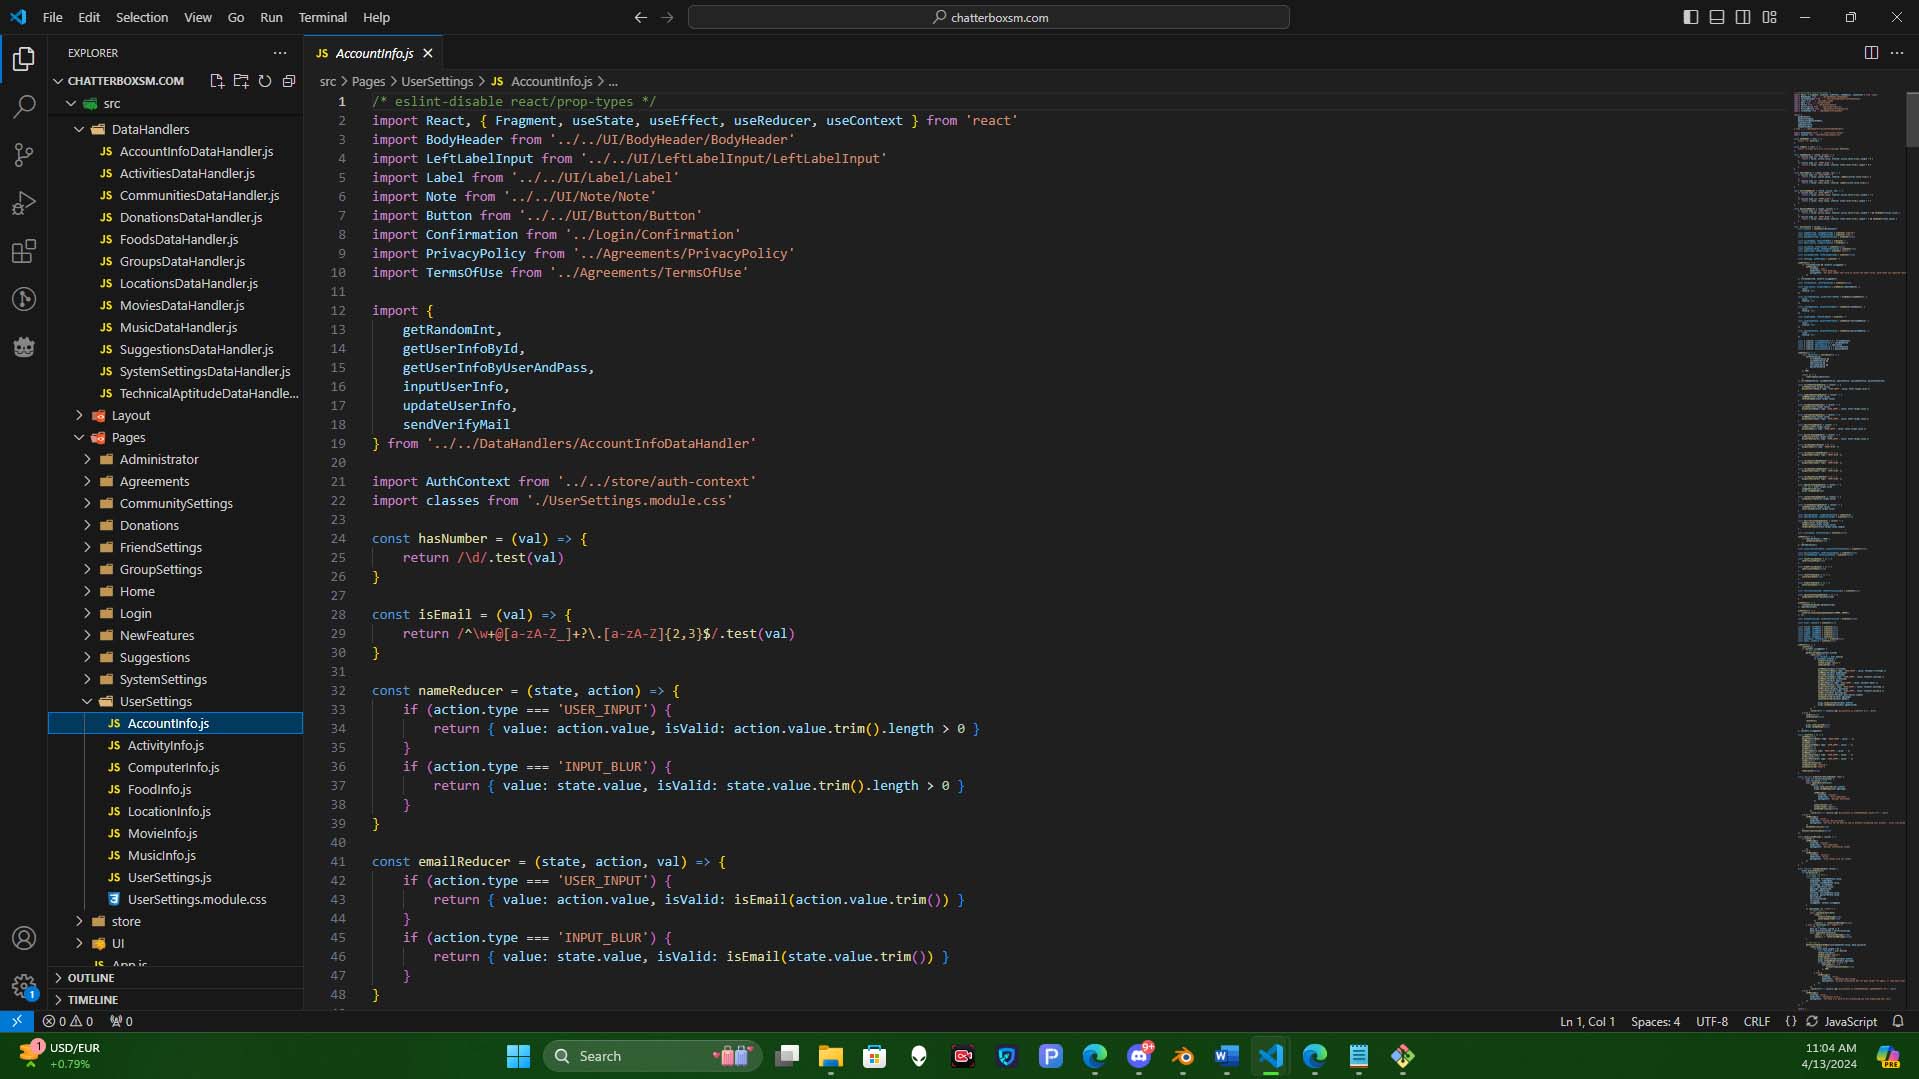This screenshot has height=1079, width=1919.
Task: Change JavaScript language mode in status bar
Action: click(x=1850, y=1021)
